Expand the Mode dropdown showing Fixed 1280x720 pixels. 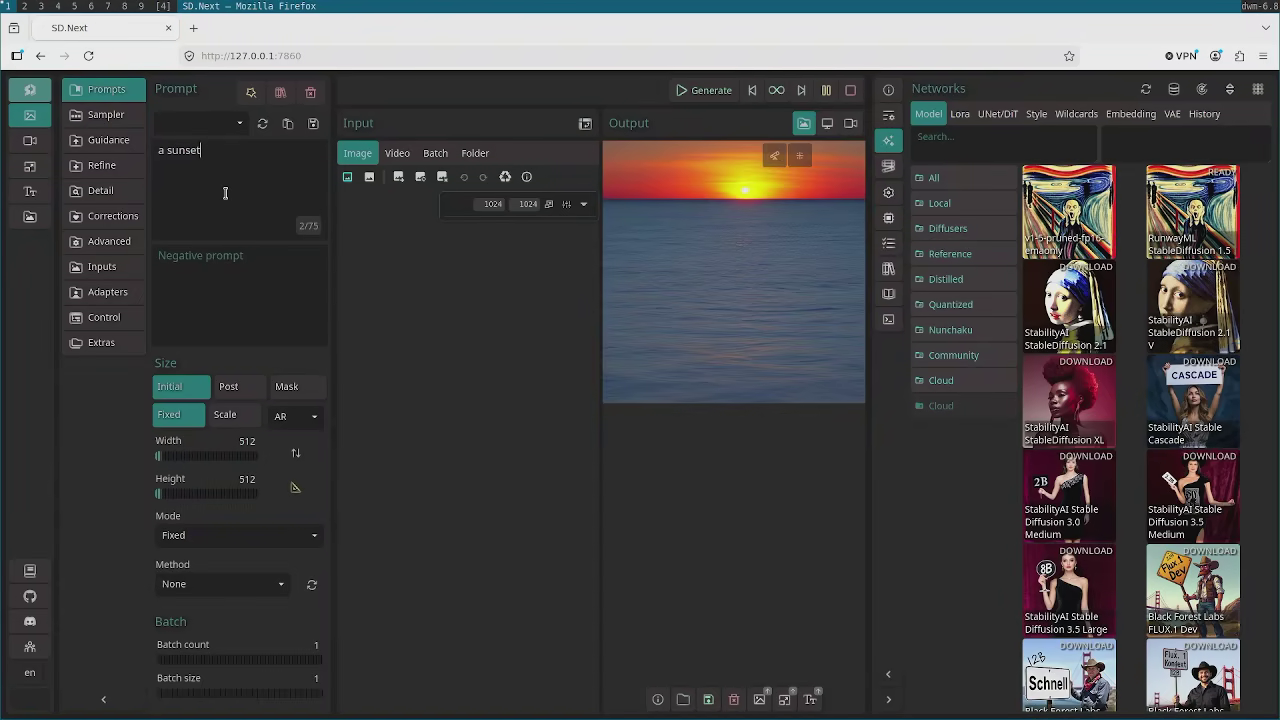point(239,536)
